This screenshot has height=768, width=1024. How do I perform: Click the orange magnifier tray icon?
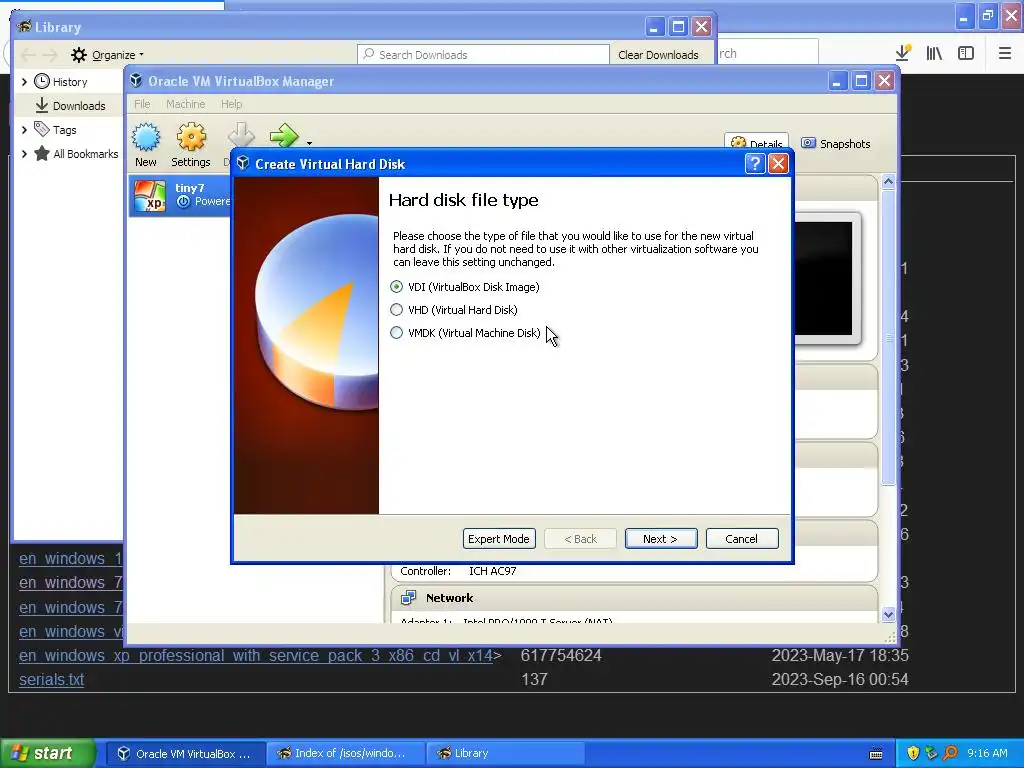pyautogui.click(x=950, y=753)
